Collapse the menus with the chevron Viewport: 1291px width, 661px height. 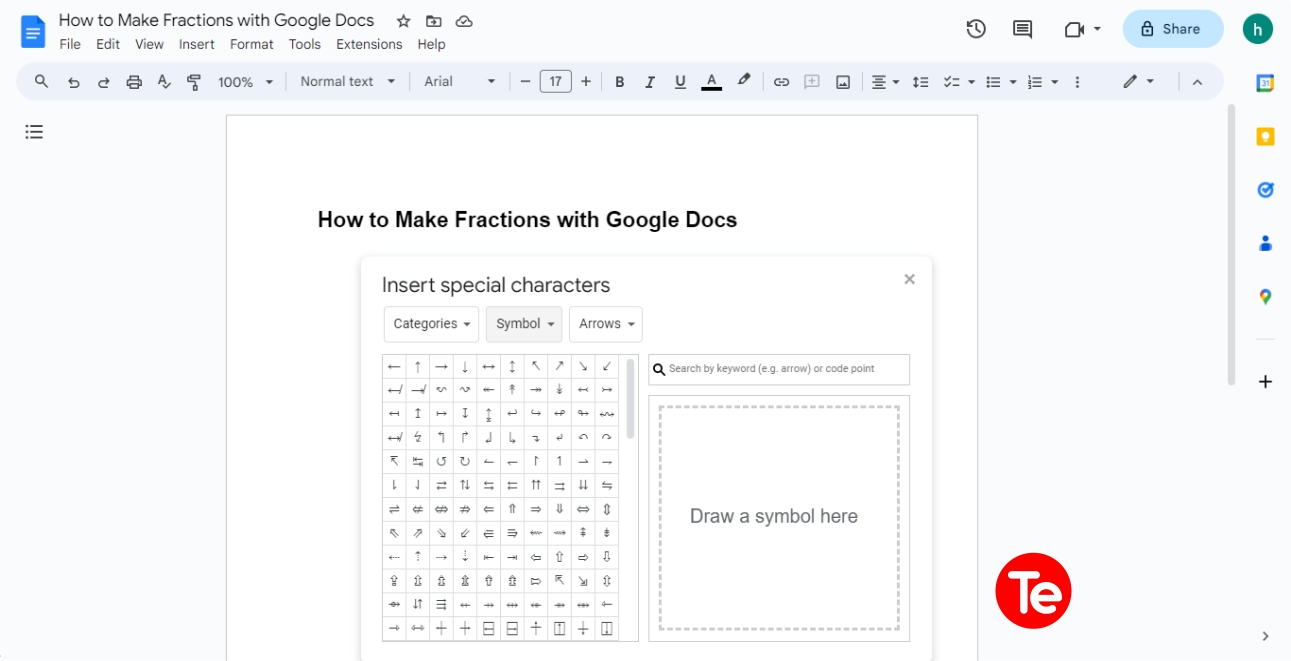pyautogui.click(x=1197, y=82)
